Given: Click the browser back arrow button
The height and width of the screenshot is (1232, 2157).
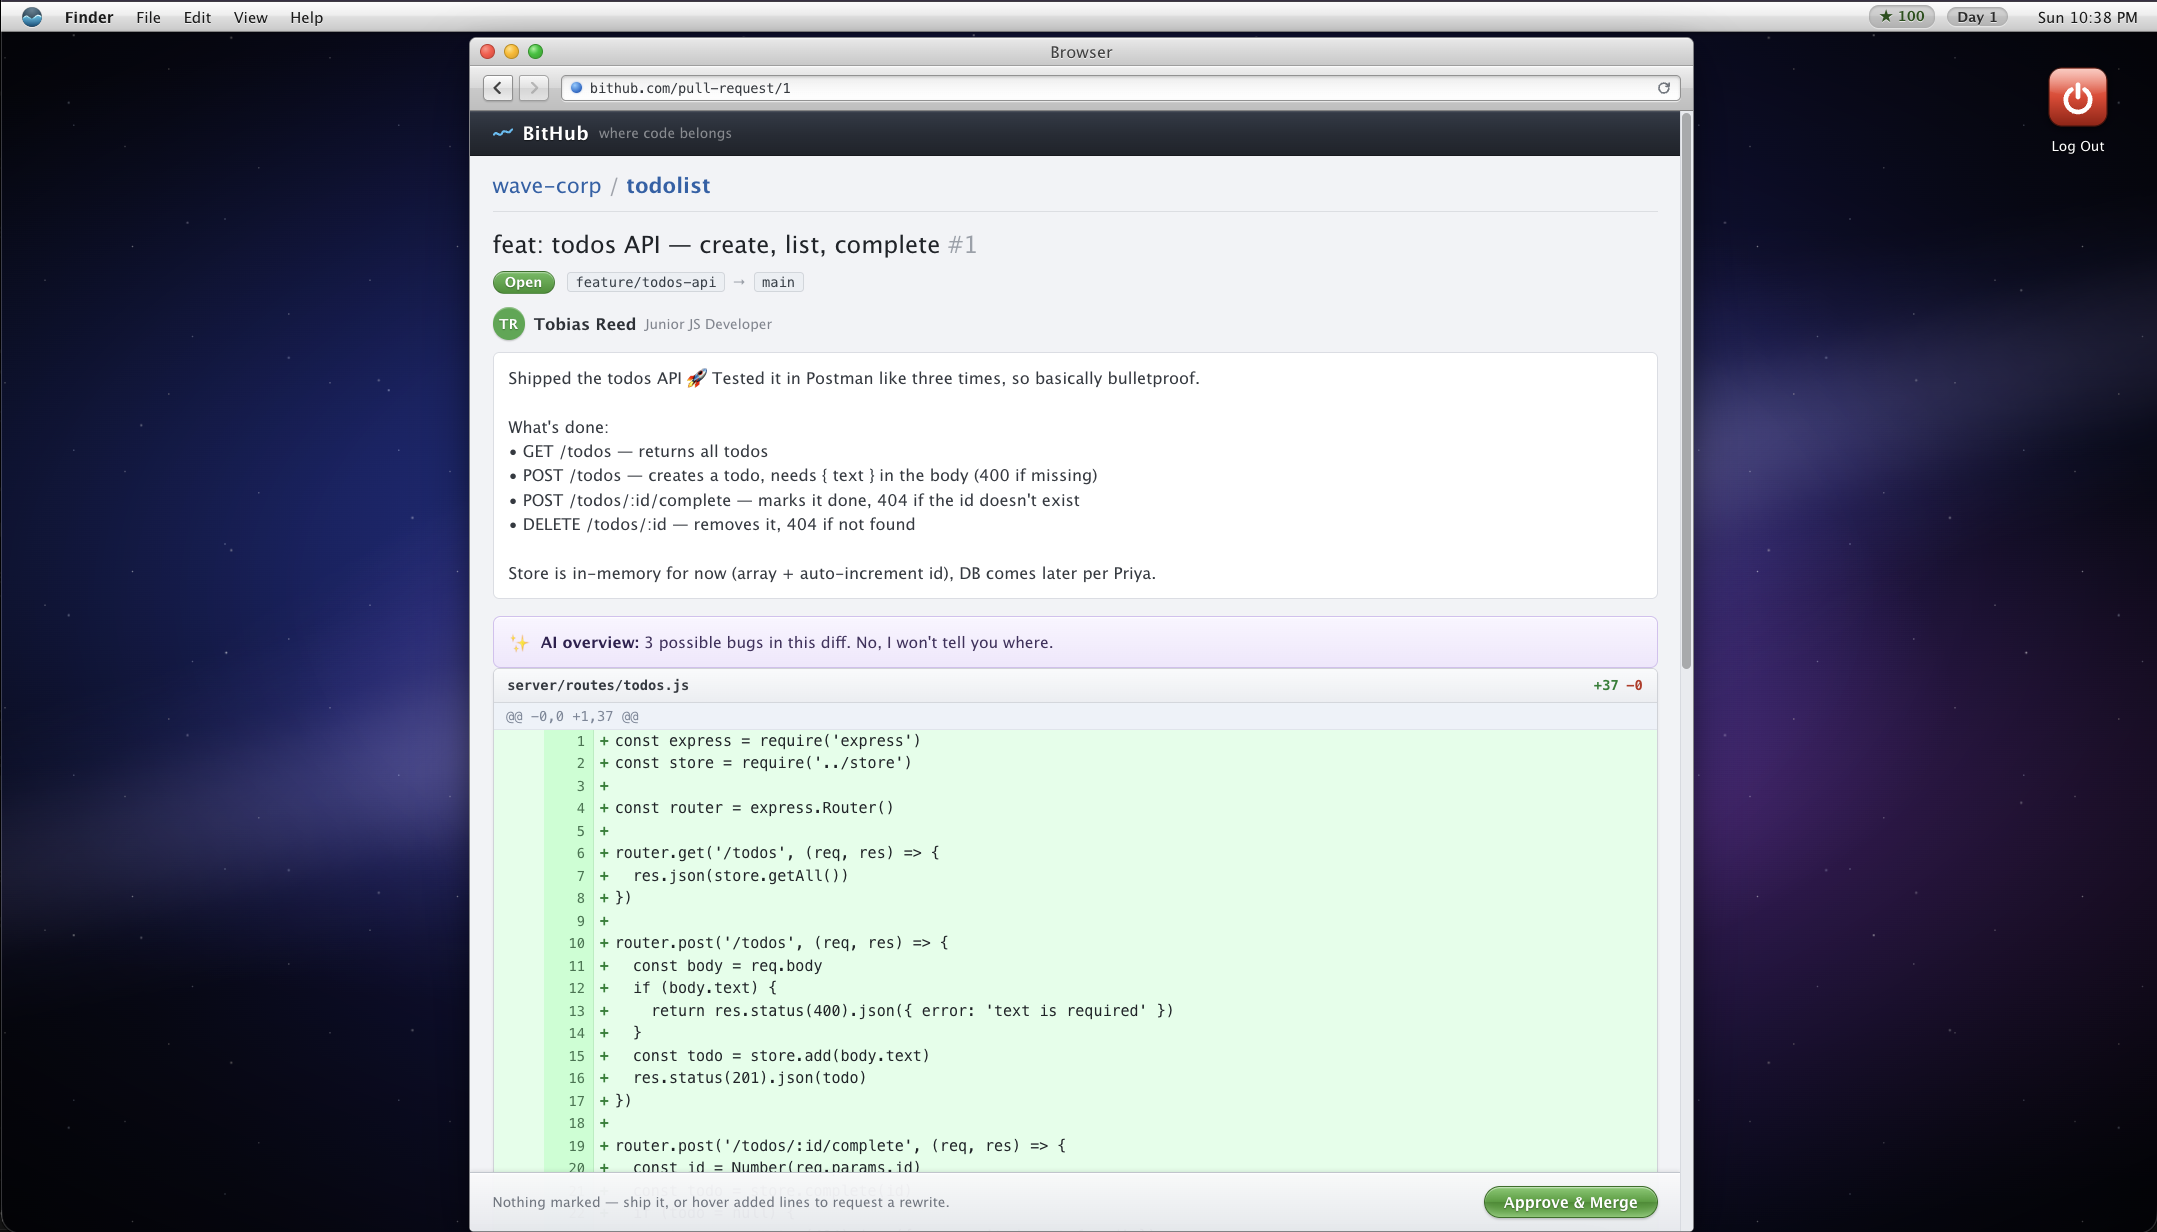Looking at the screenshot, I should 498,88.
